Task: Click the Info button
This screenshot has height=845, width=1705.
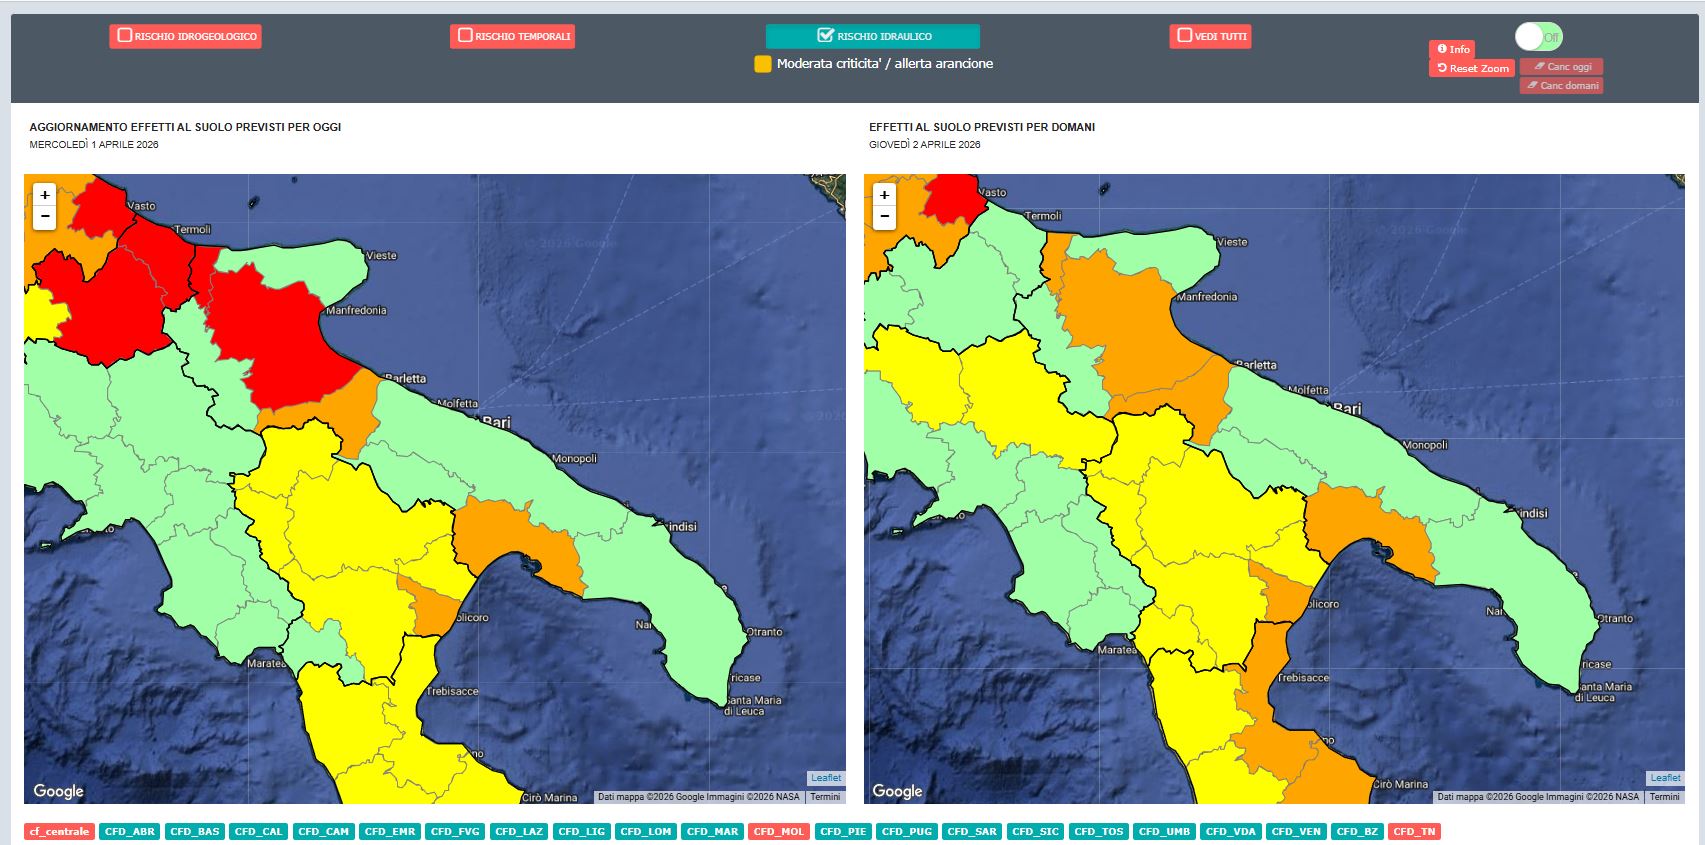Action: point(1452,49)
